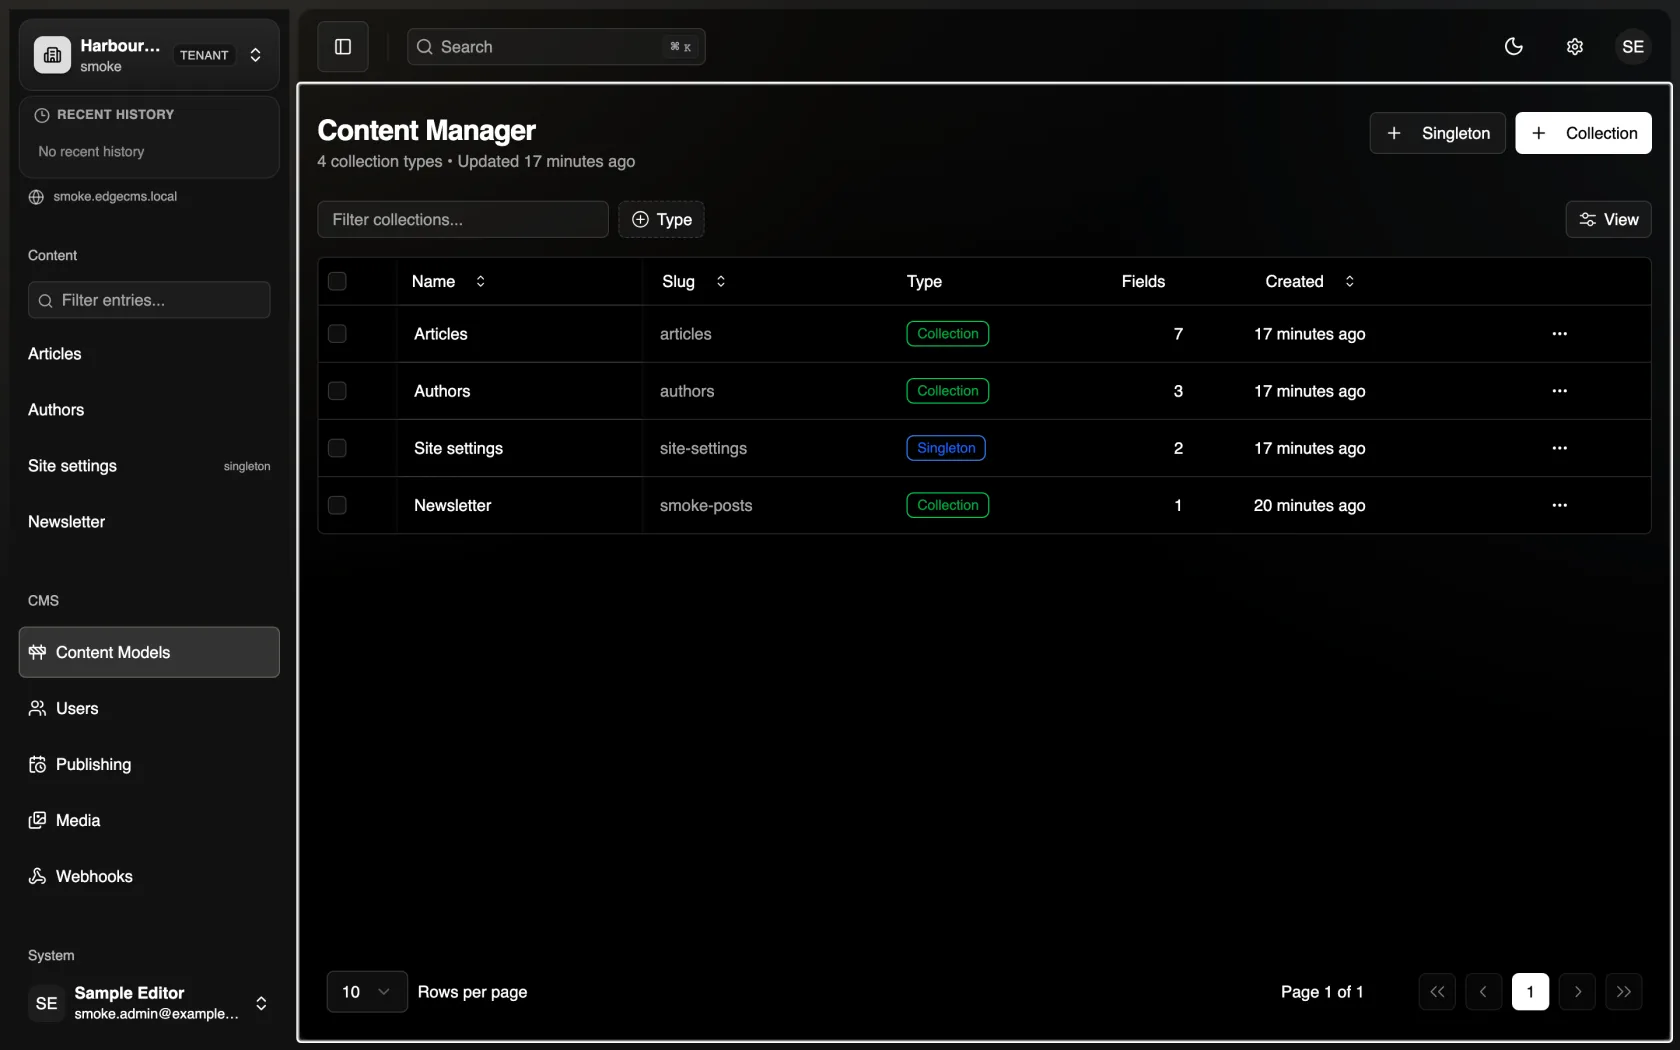This screenshot has height=1050, width=1680.
Task: Toggle the sidebar panel icon
Action: coord(343,47)
